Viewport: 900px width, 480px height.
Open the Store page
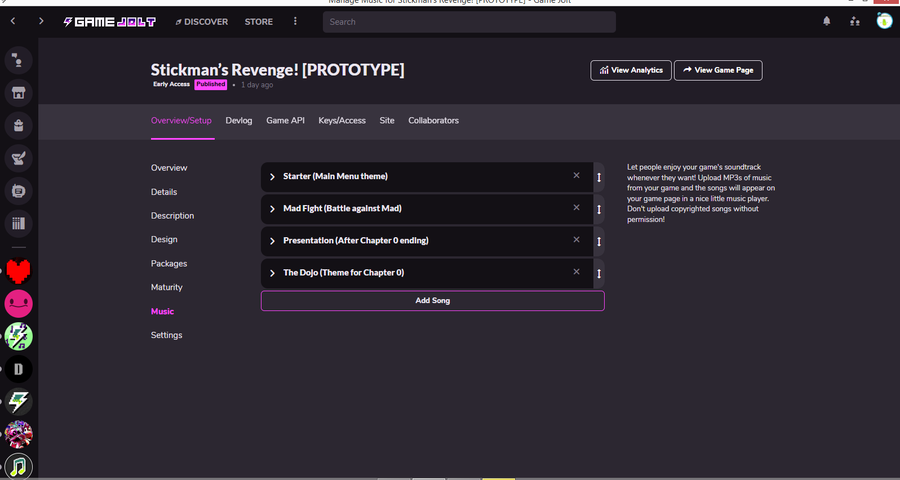click(x=259, y=22)
